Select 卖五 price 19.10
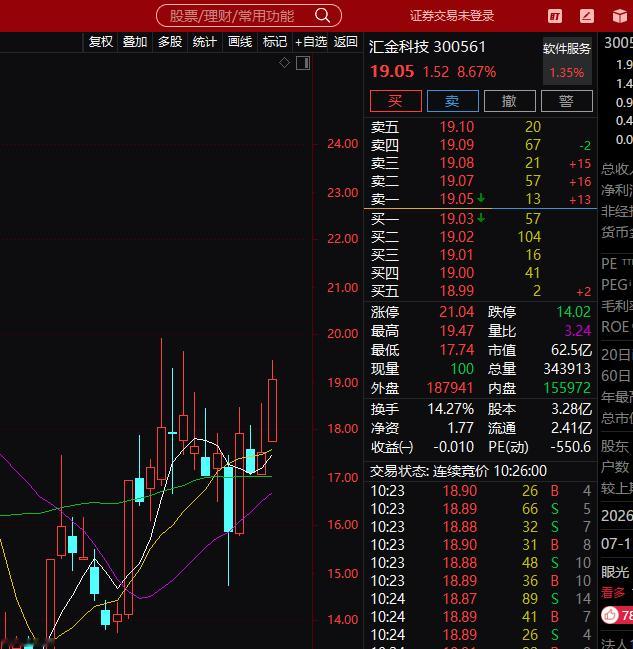Image resolution: width=633 pixels, height=649 pixels. click(x=457, y=127)
